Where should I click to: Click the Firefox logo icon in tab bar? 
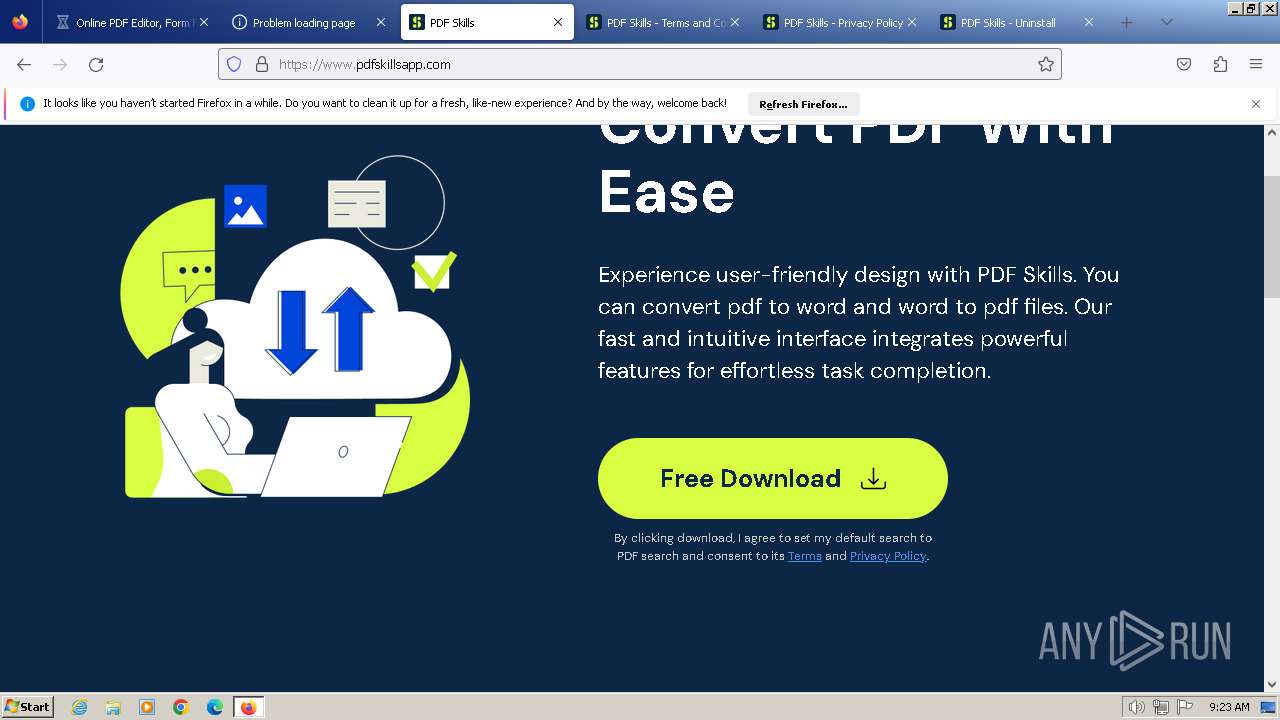point(20,22)
